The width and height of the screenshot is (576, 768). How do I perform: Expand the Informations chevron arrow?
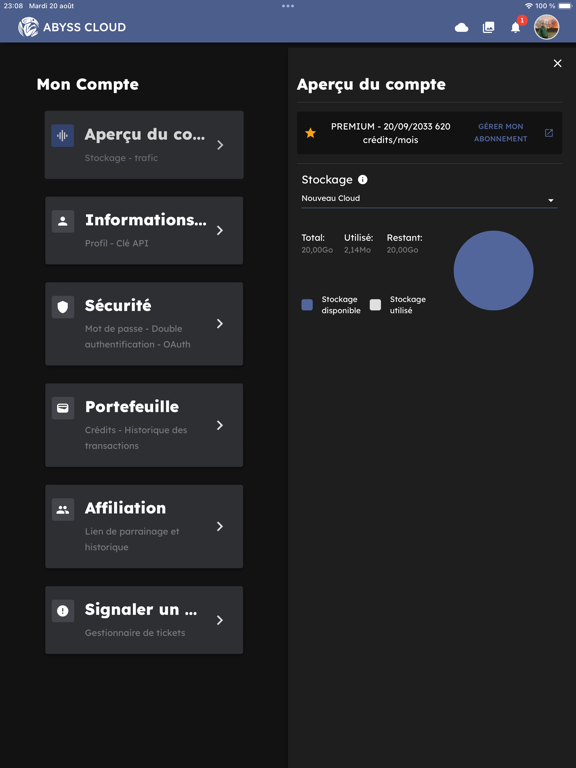(x=220, y=230)
